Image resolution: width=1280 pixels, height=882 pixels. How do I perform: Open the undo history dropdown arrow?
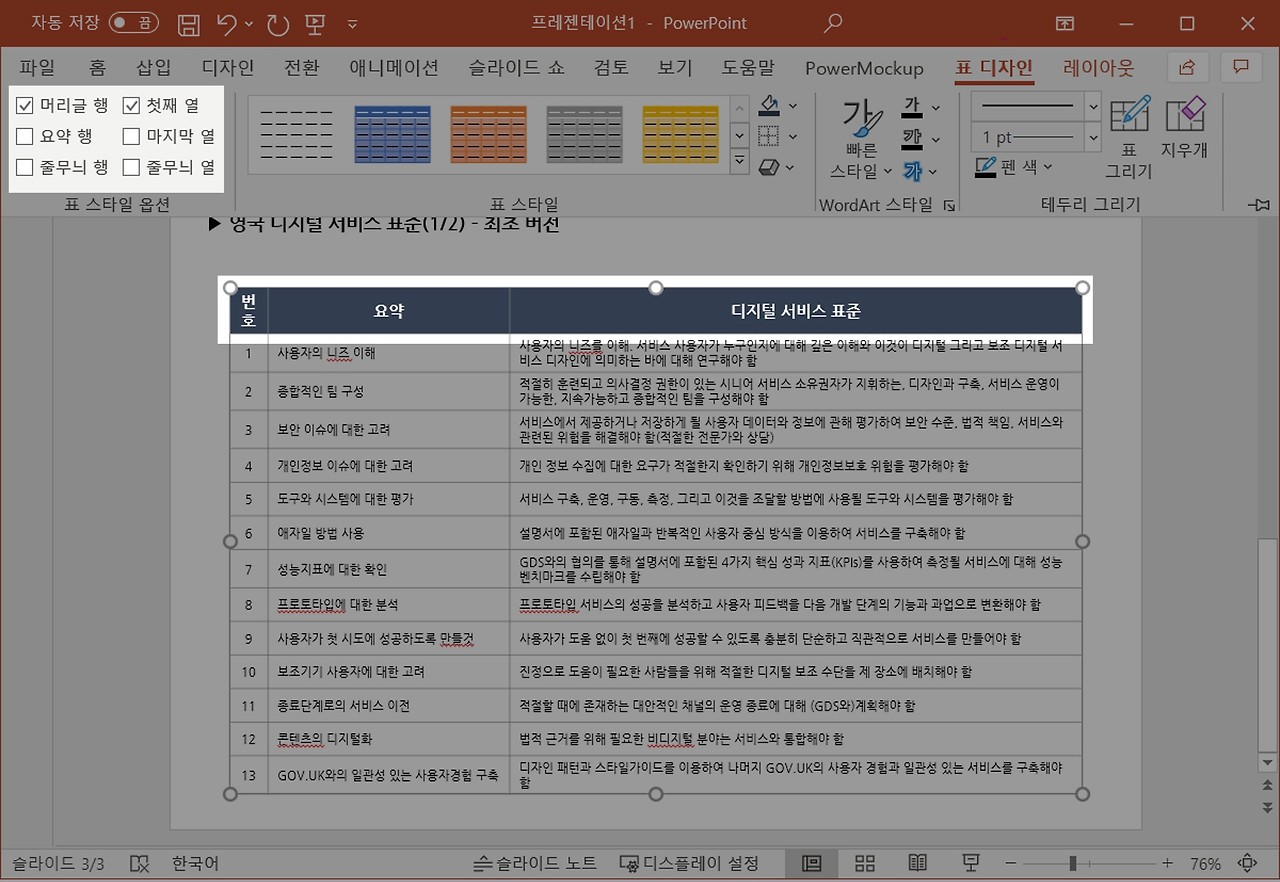(x=249, y=23)
